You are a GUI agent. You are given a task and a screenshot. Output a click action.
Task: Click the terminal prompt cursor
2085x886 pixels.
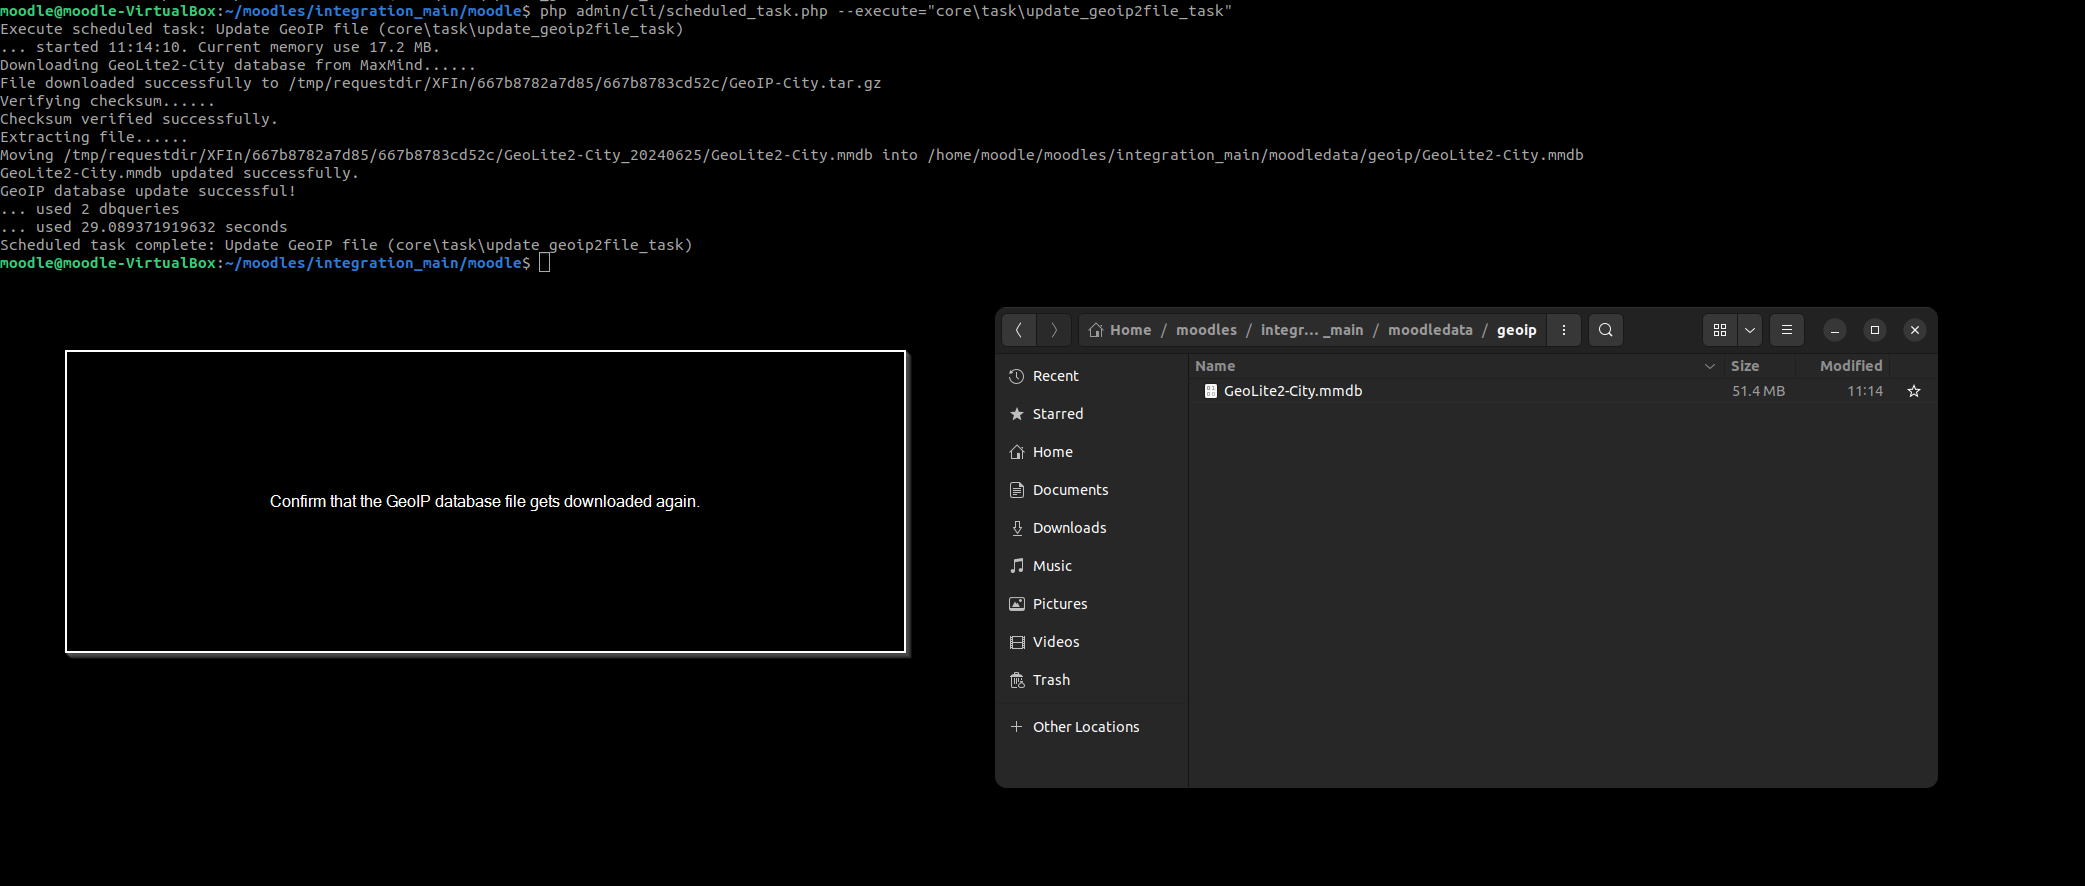(x=545, y=263)
